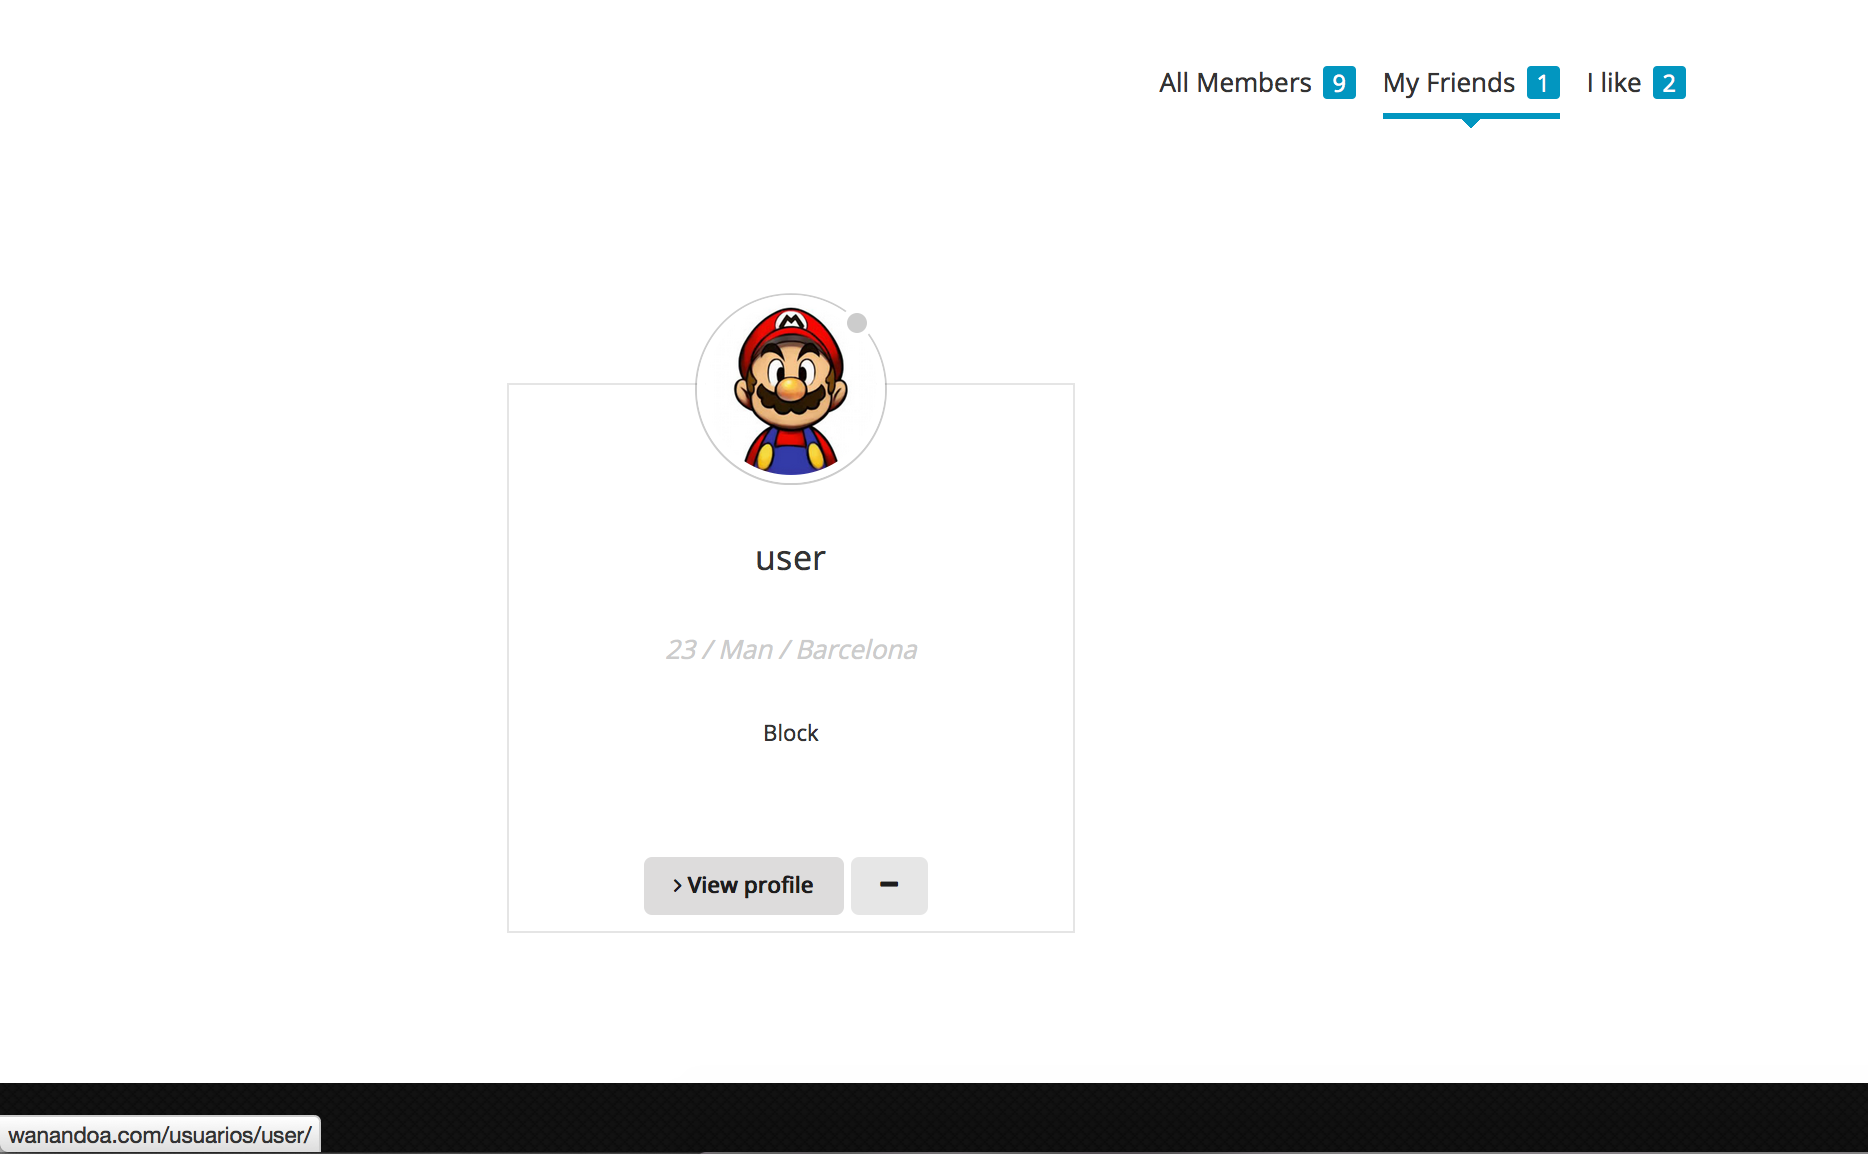Image resolution: width=1868 pixels, height=1154 pixels.
Task: Click the chevron arrow beside View profile
Action: click(677, 886)
